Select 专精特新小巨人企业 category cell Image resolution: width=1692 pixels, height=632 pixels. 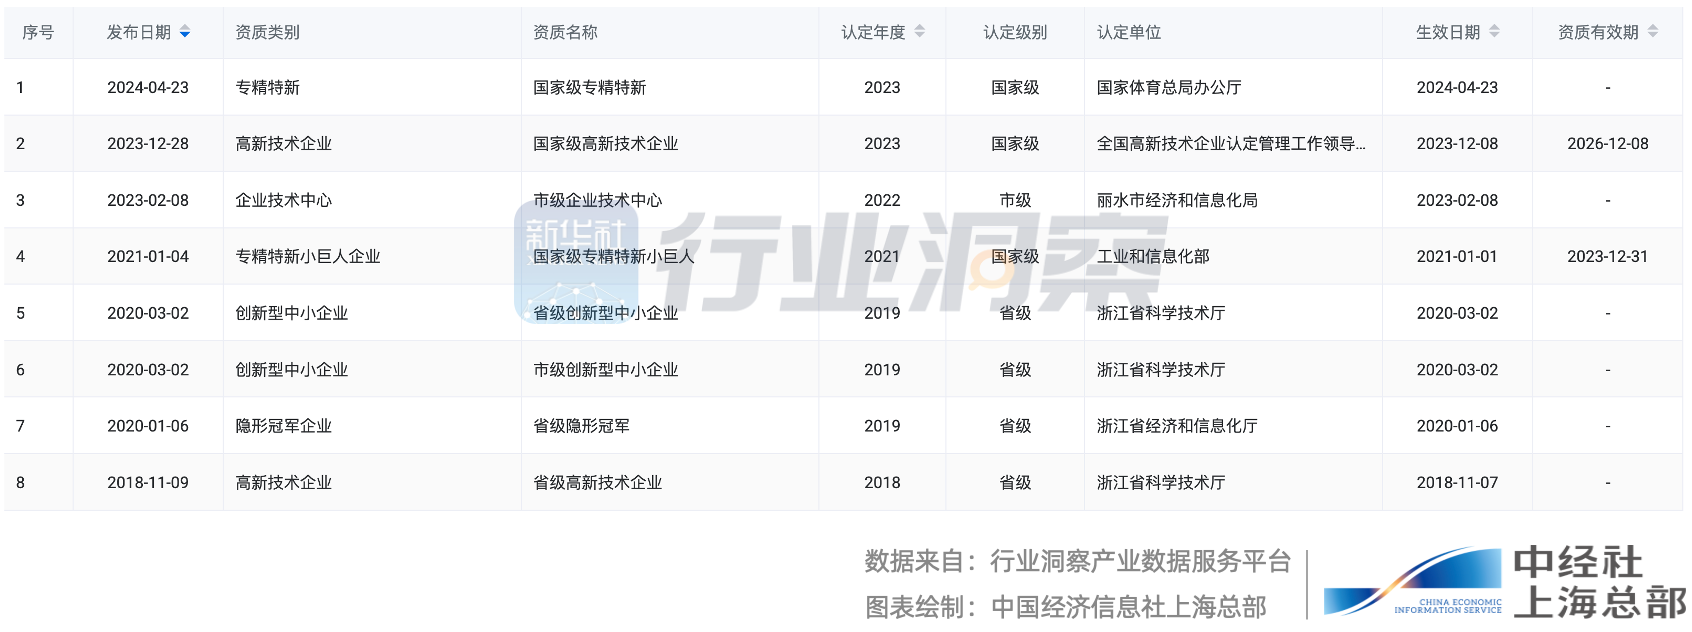click(307, 256)
